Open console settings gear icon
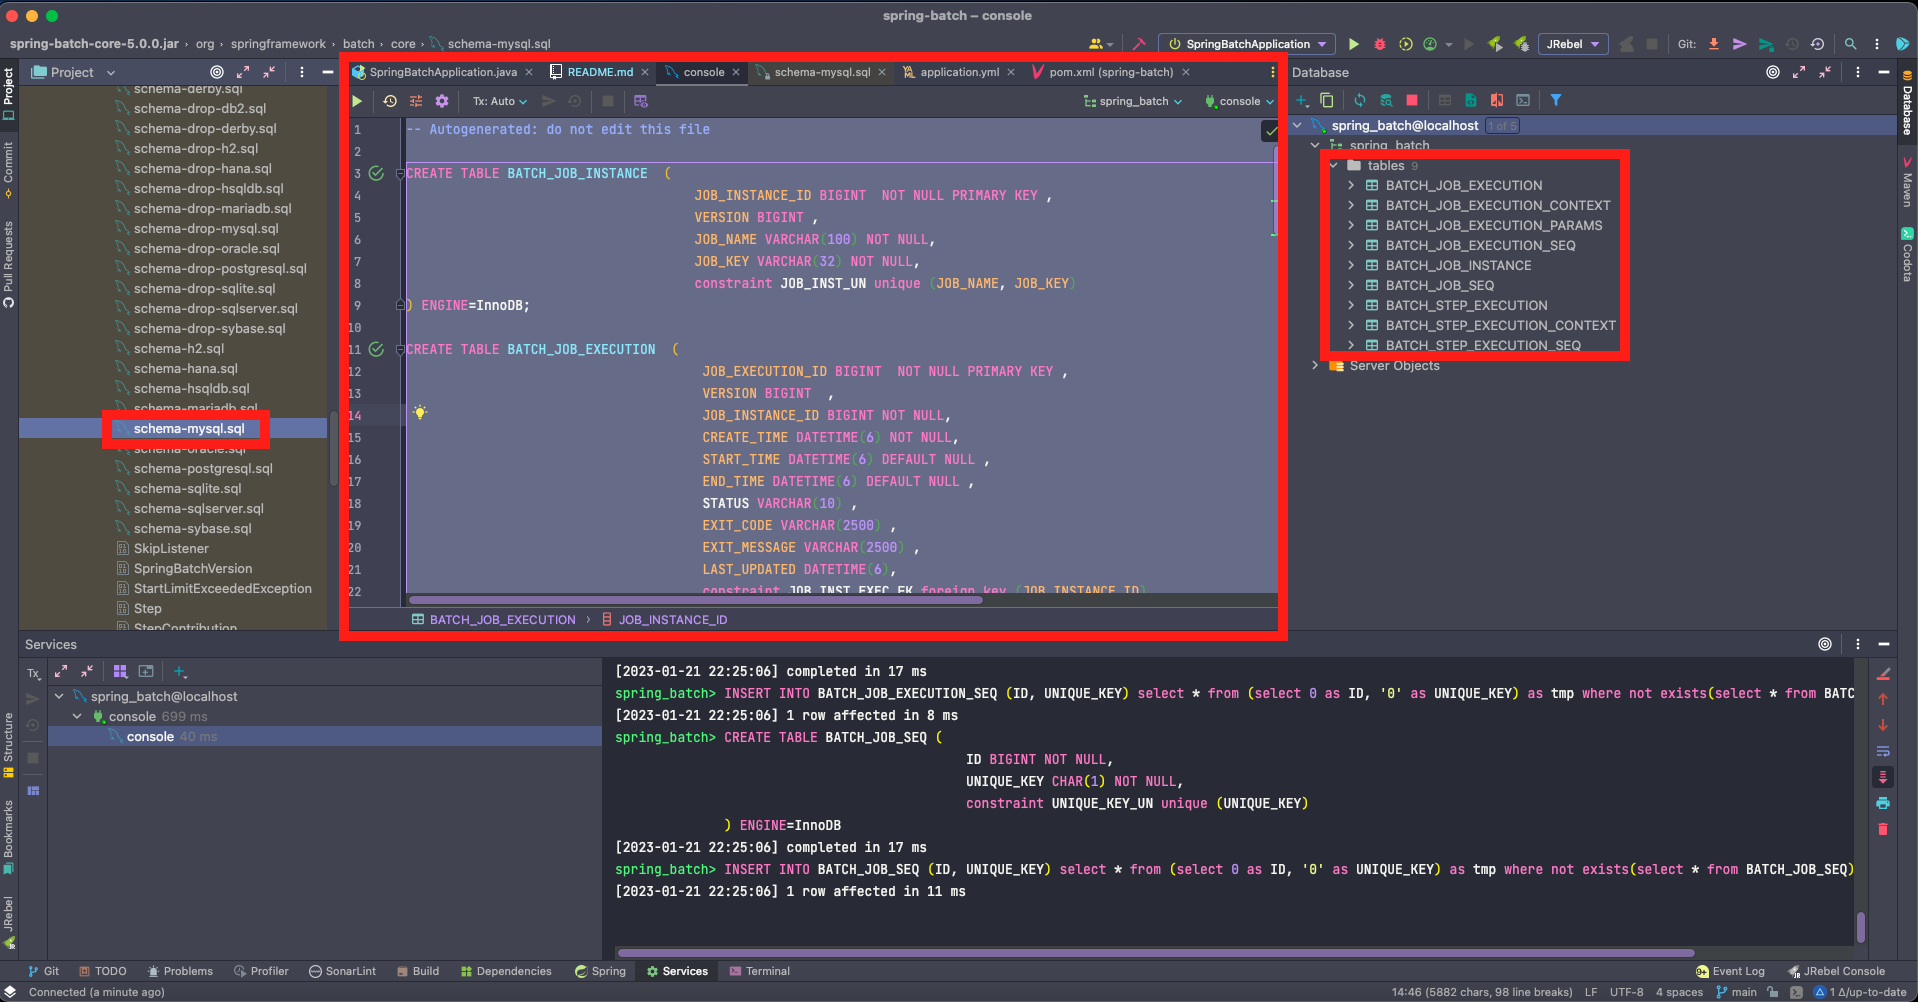Screen dimensions: 1918x1002 point(442,101)
